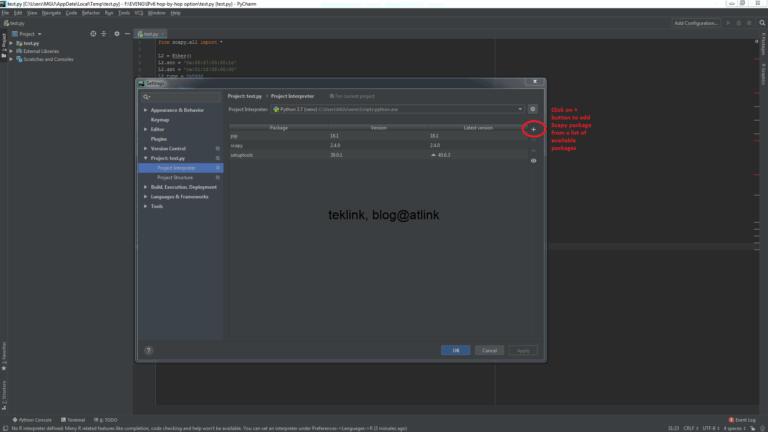Switch to the test.py editor tab
Image resolution: width=768 pixels, height=432 pixels.
pyautogui.click(x=148, y=33)
